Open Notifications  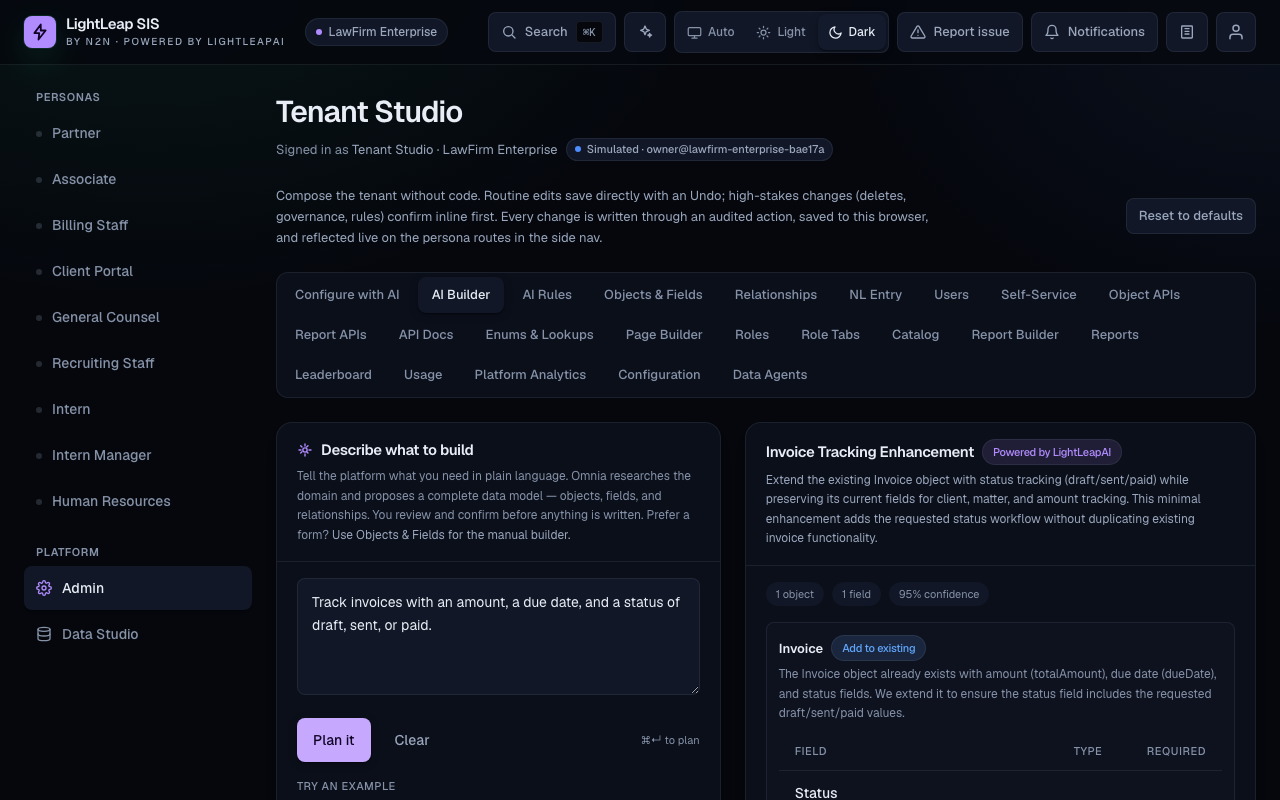[1094, 32]
